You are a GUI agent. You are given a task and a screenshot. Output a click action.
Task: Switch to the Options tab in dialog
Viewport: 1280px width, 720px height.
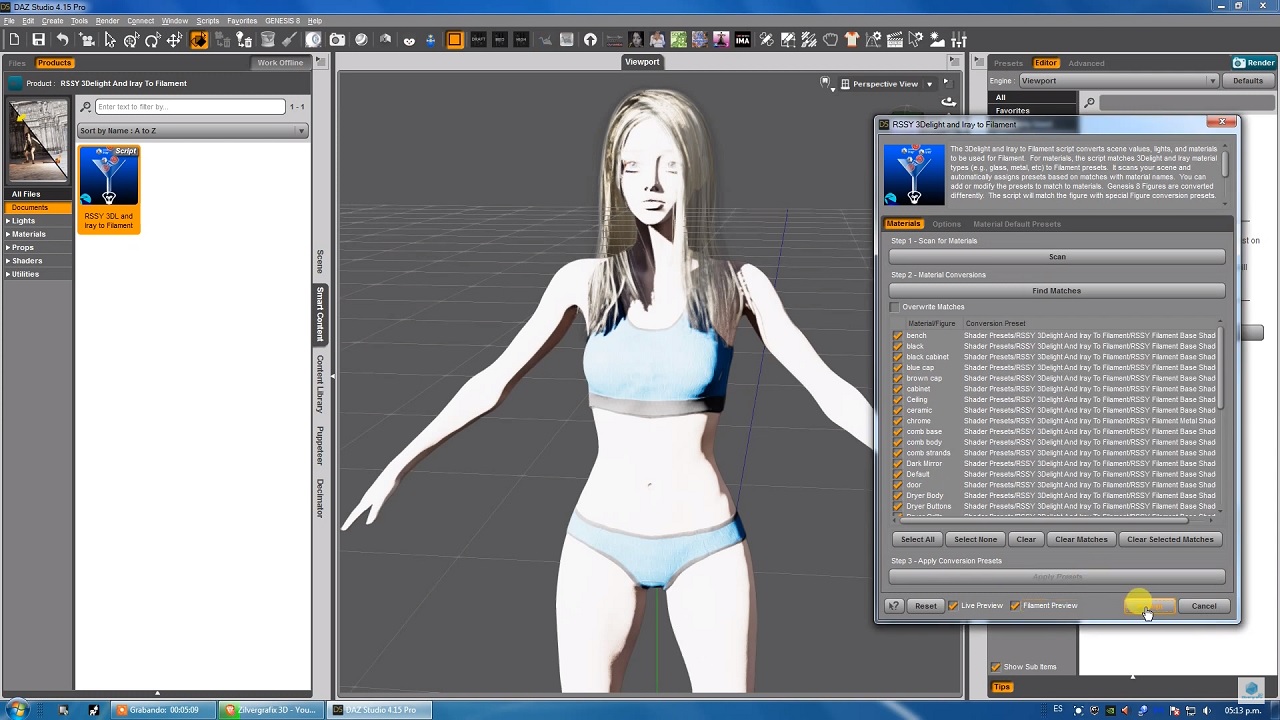pyautogui.click(x=946, y=224)
